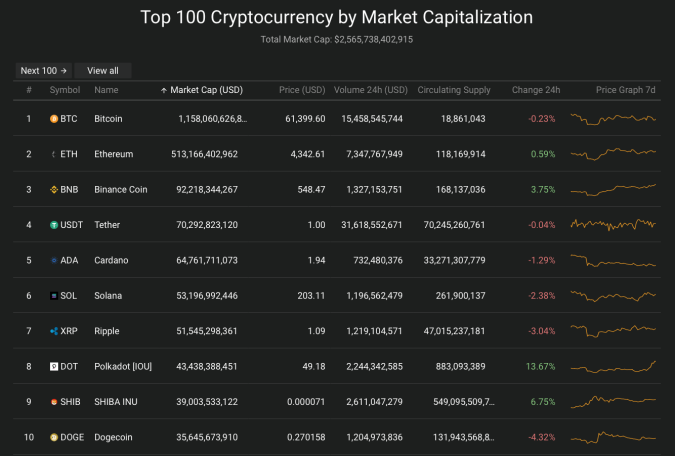Viewport: 675px width, 456px height.
Task: Sort table by Price (USD) column
Action: coord(302,90)
